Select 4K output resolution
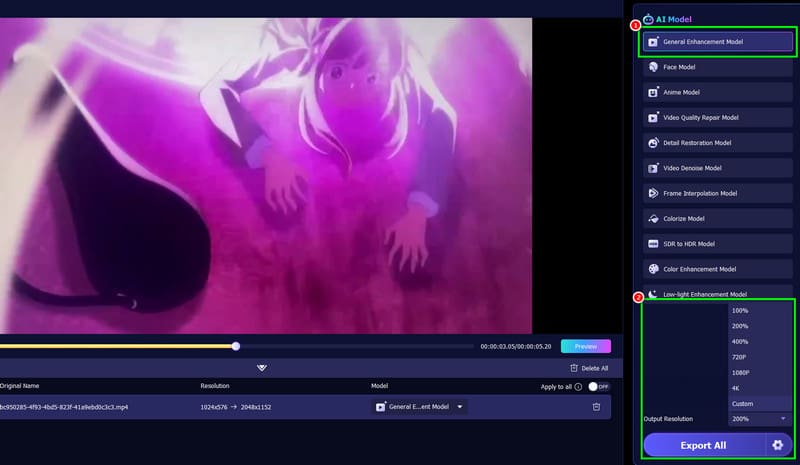 pos(760,388)
